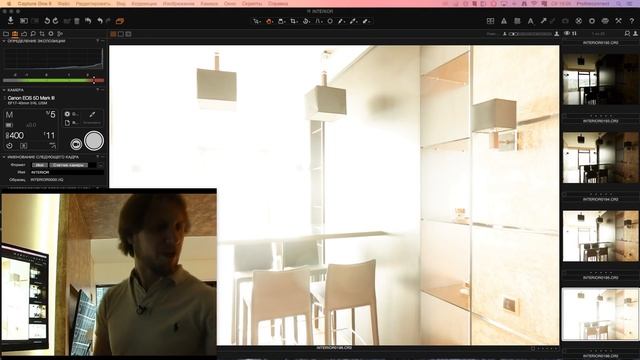Select second dark interior thumbnail
The width and height of the screenshot is (640, 360).
click(x=601, y=158)
